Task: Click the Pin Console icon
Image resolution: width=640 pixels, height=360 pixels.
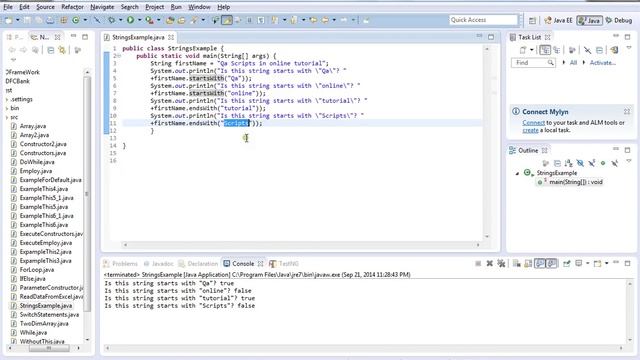Action: (567, 264)
